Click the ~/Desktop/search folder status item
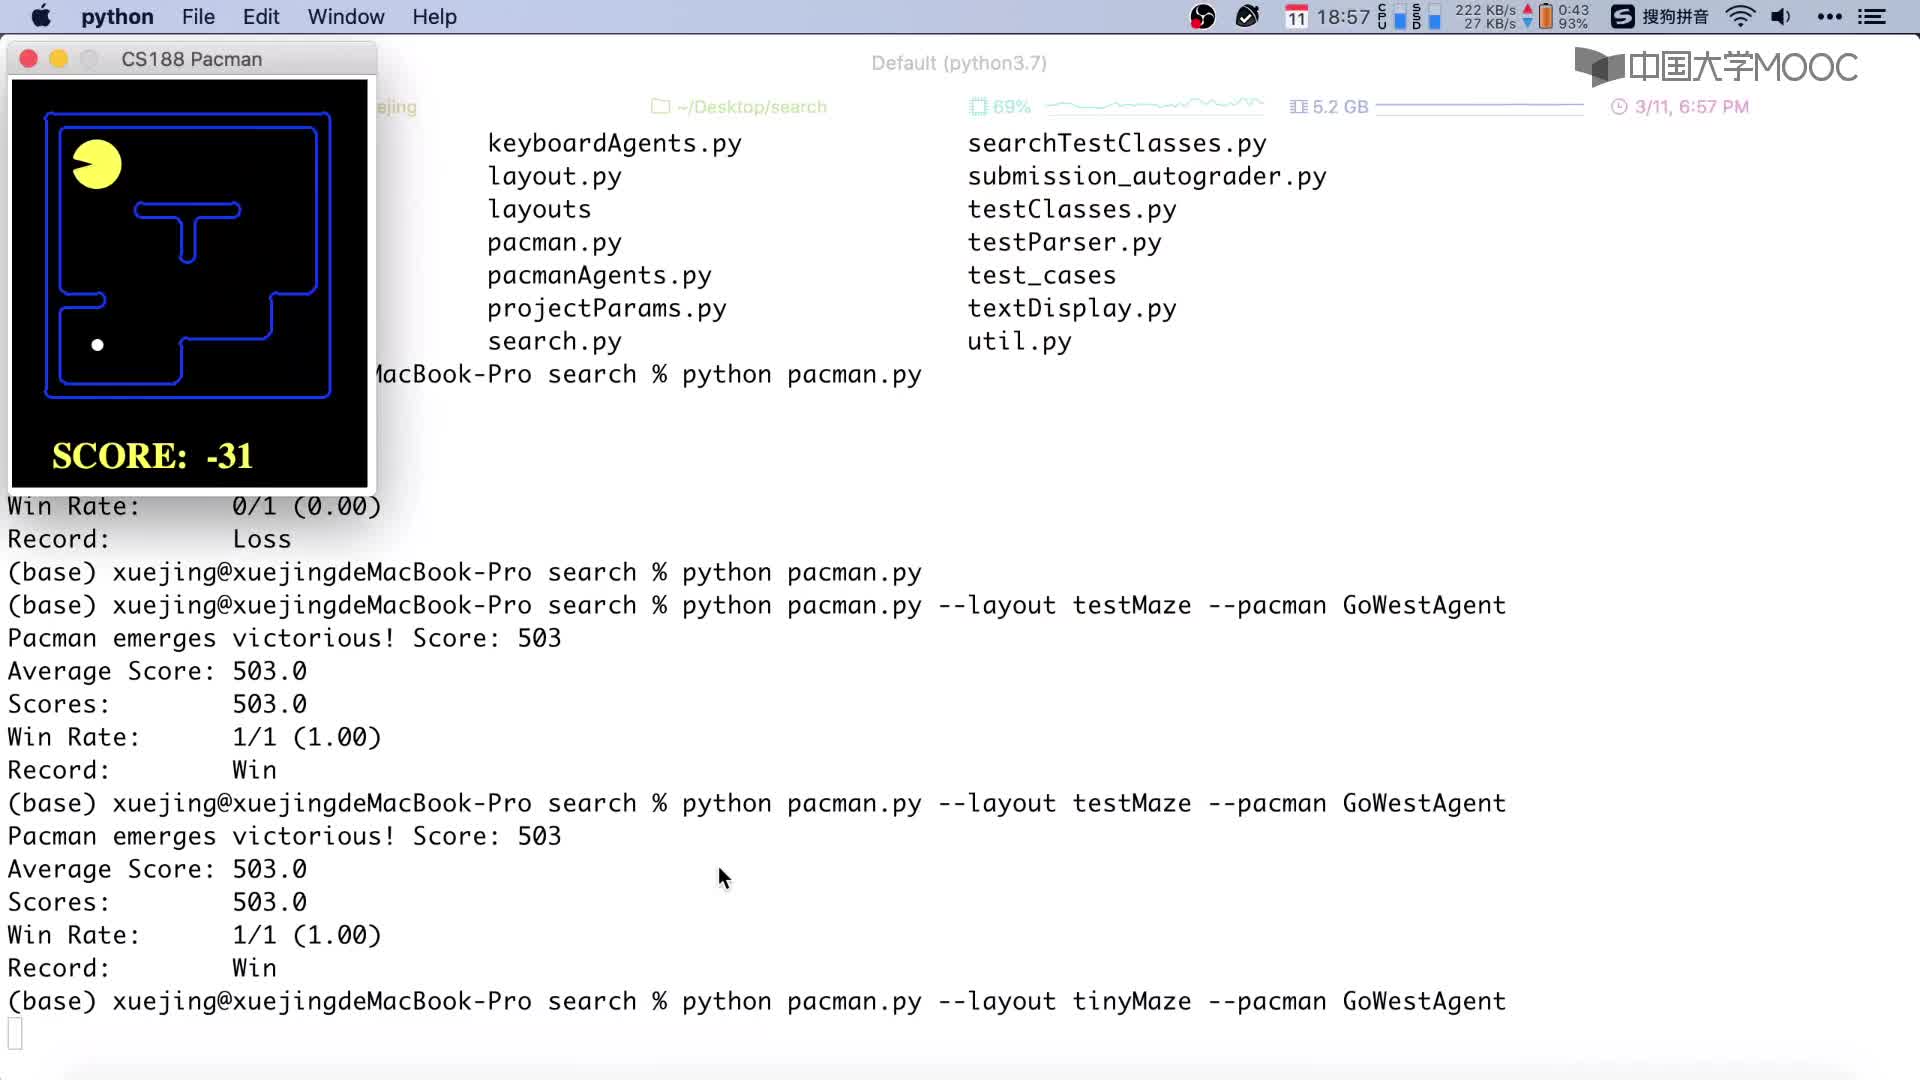The width and height of the screenshot is (1920, 1080). (x=739, y=107)
